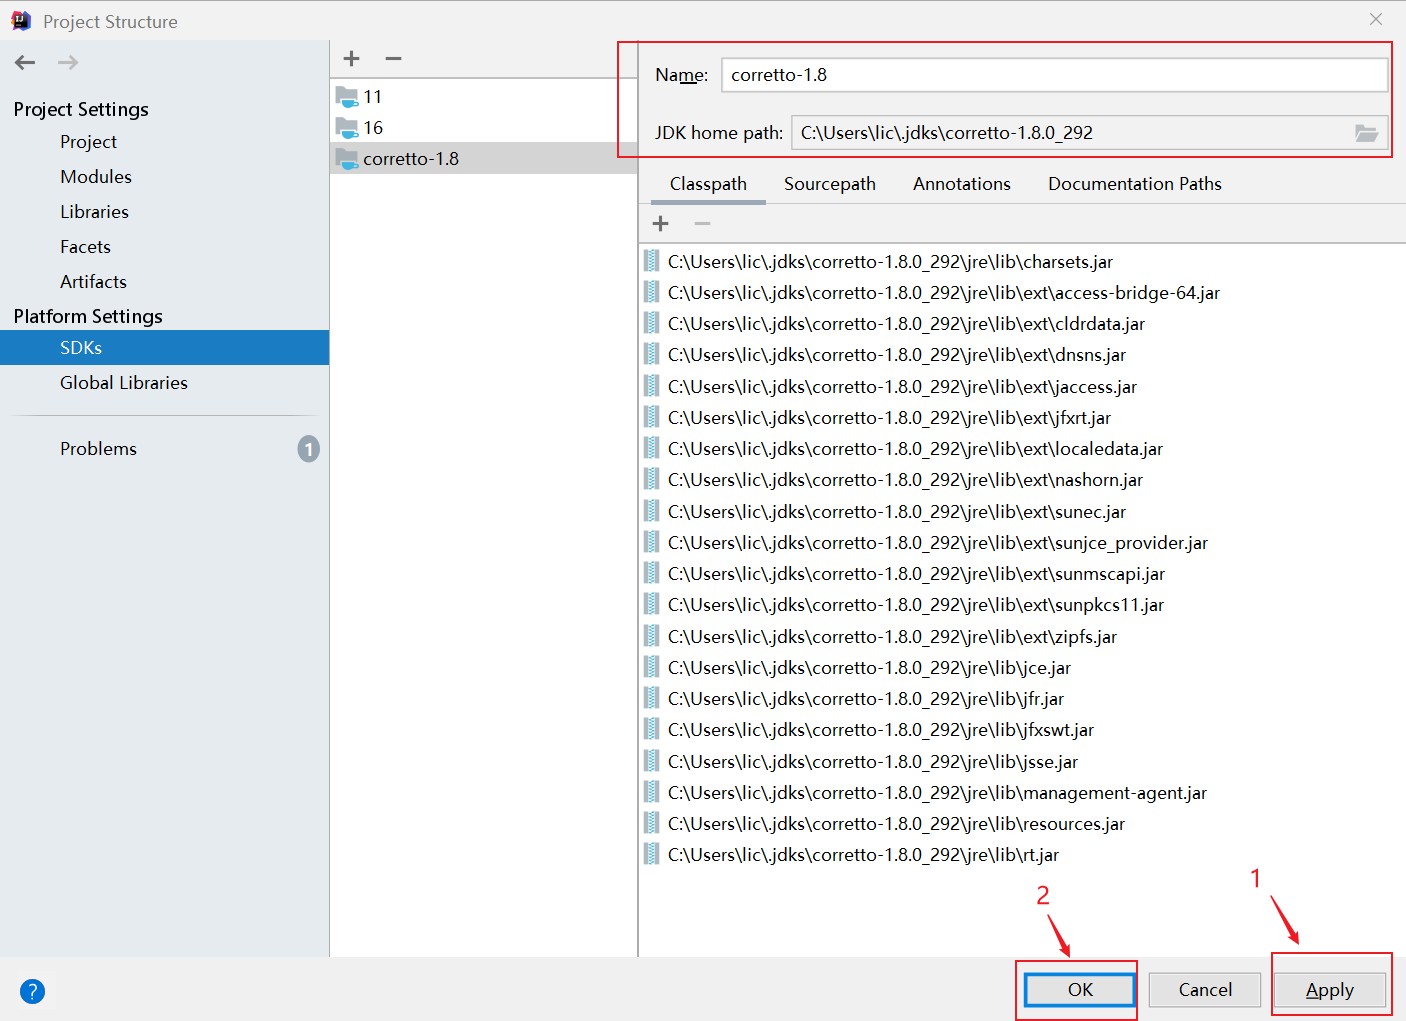Click the SDK 16 folder icon

[347, 128]
